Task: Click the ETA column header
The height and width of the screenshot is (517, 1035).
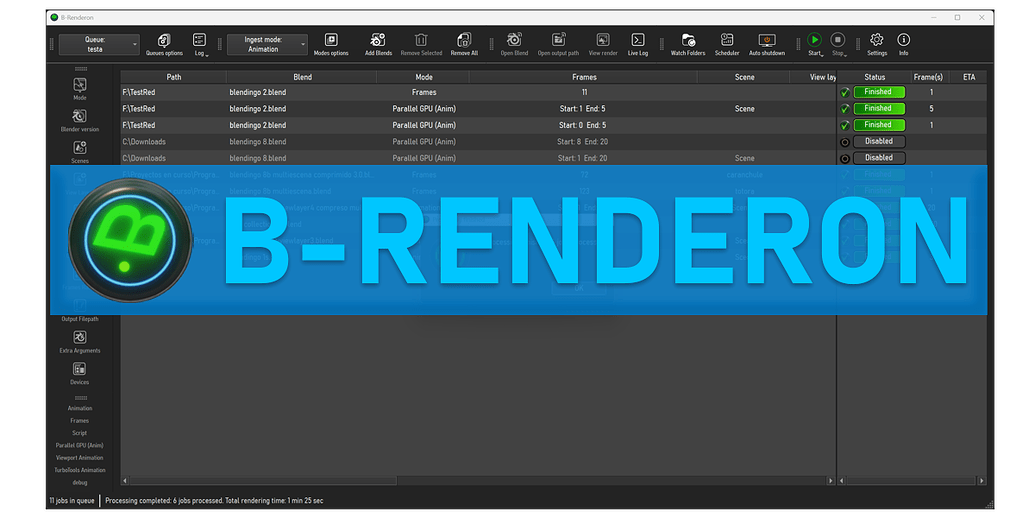Action: (x=968, y=77)
